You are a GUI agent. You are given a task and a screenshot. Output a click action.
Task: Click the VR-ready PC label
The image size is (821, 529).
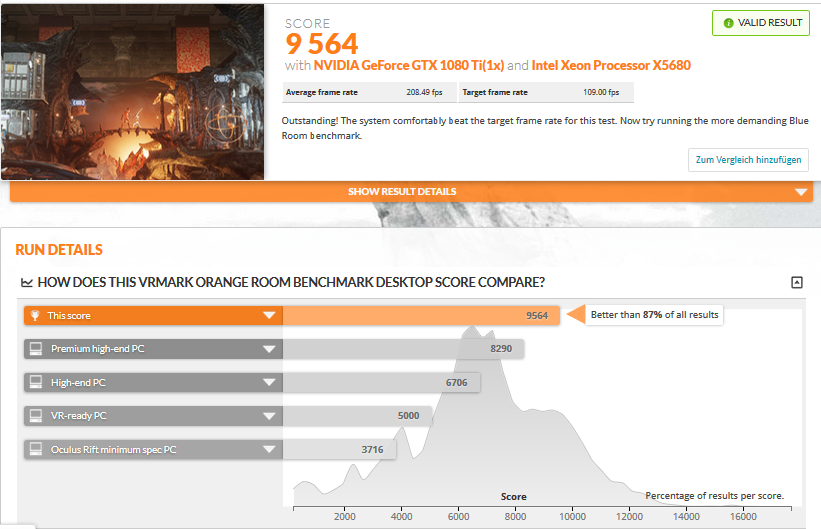pyautogui.click(x=79, y=416)
